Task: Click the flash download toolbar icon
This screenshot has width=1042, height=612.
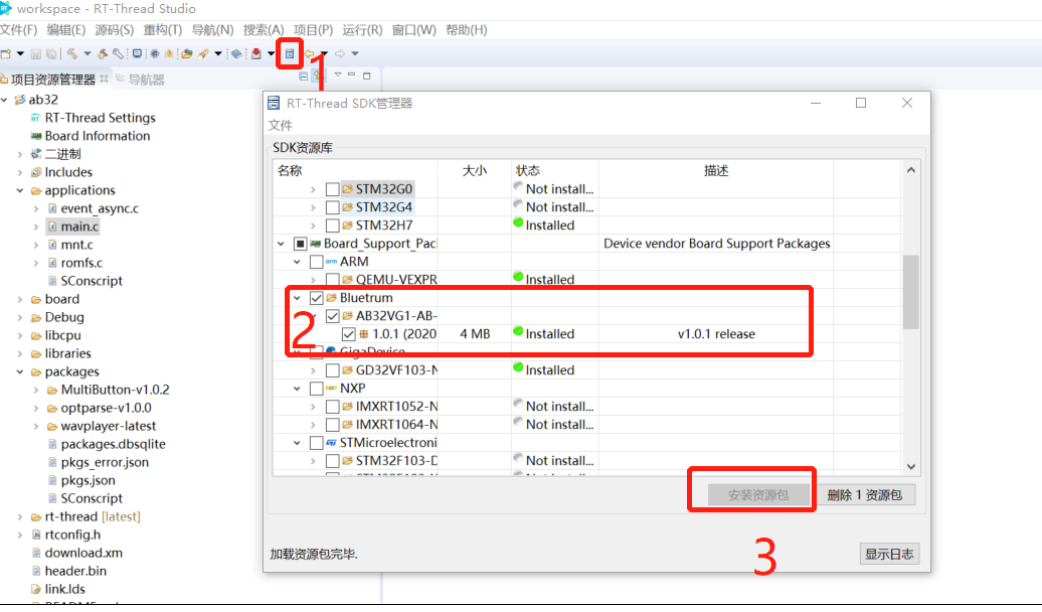Action: (203, 54)
